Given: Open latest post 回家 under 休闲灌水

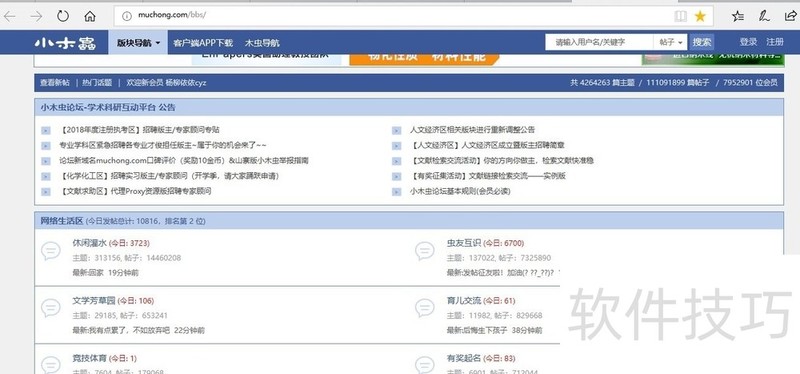Looking at the screenshot, I should 95,273.
